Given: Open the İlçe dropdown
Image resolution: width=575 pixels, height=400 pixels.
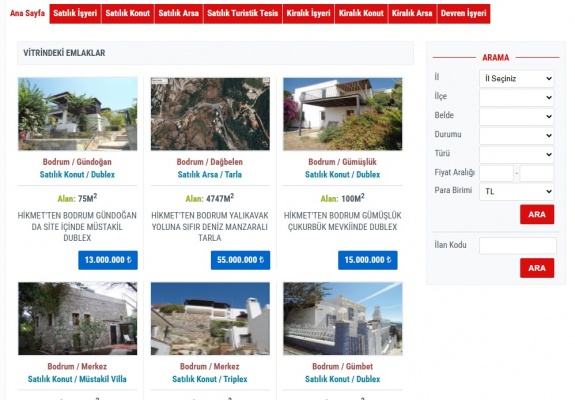Looking at the screenshot, I should 516,98.
